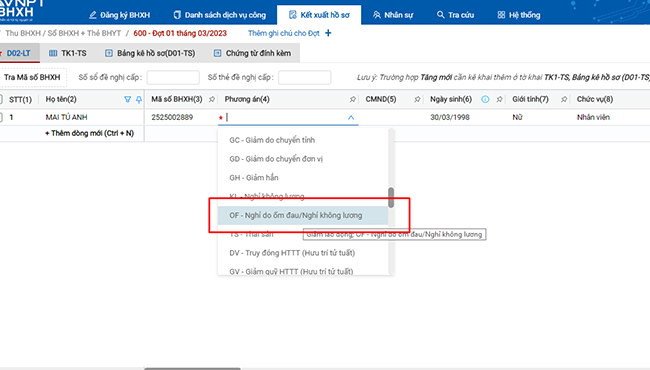Click Thêm dòng mới (Ctrl + N)
The height and width of the screenshot is (370, 650).
point(90,133)
